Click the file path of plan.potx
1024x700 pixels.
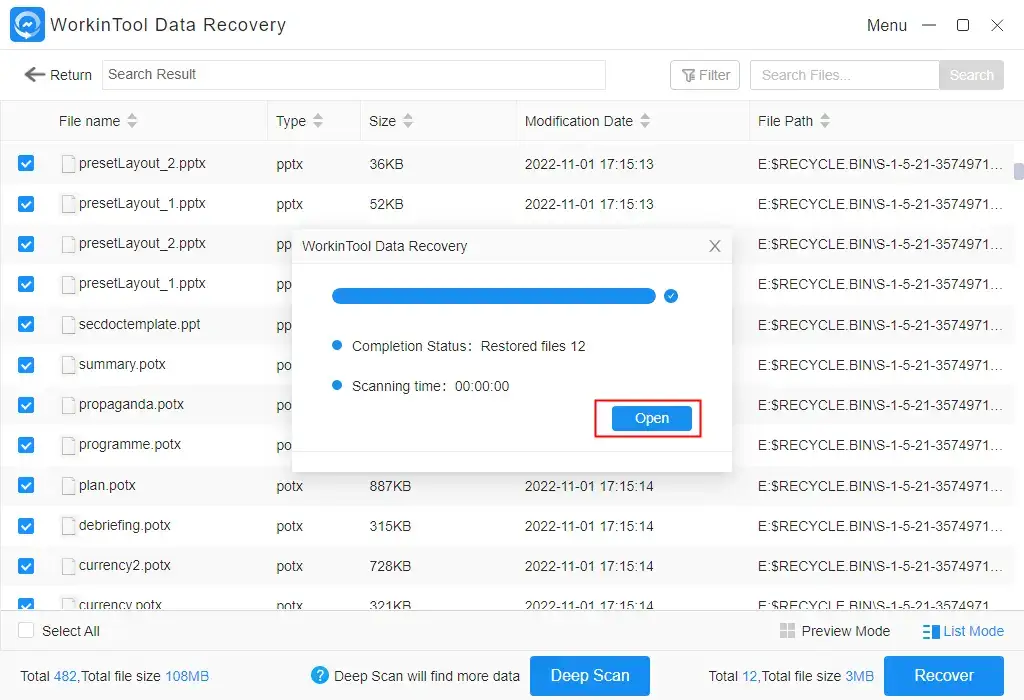pos(880,486)
